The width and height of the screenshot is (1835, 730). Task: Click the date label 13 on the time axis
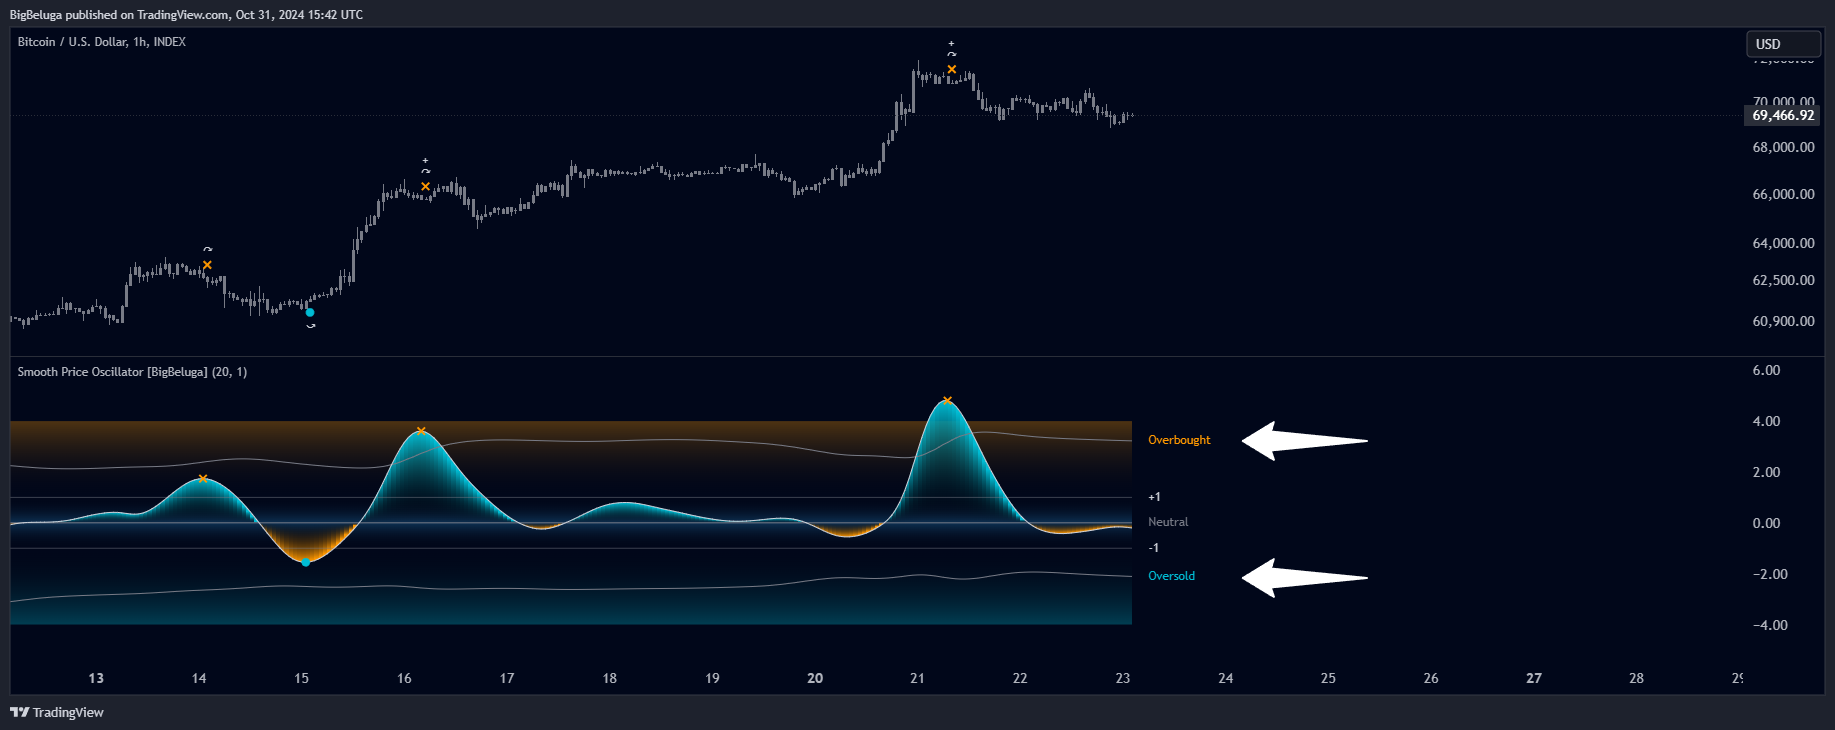click(x=96, y=678)
